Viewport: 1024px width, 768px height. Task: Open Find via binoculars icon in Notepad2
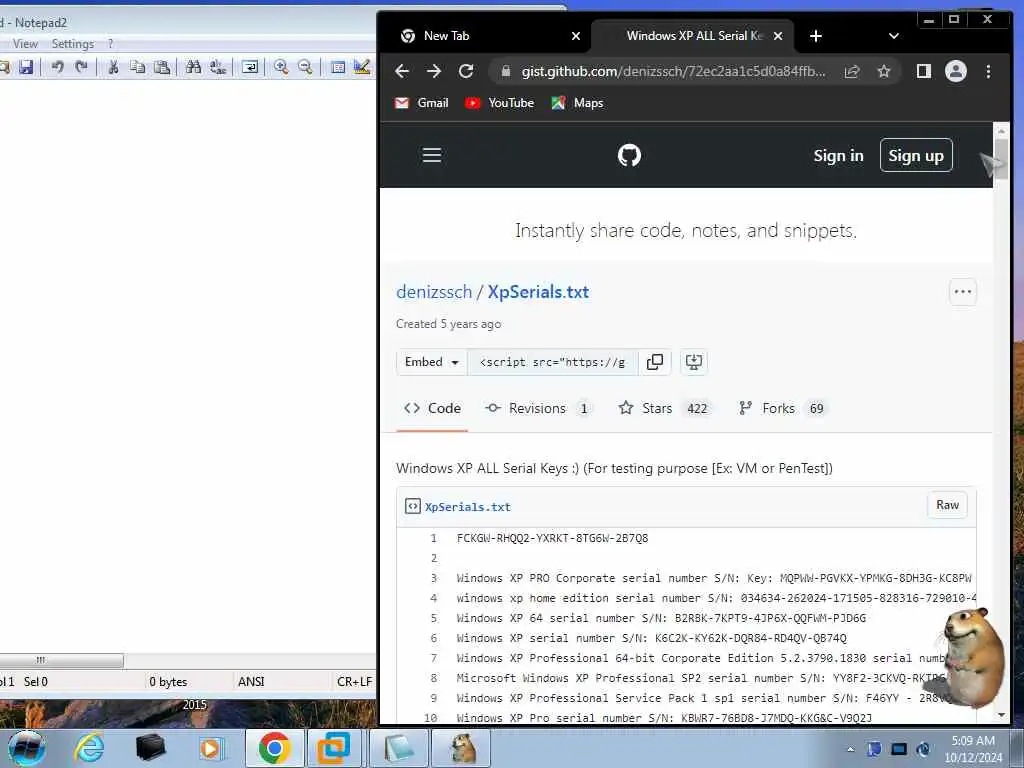tap(193, 67)
